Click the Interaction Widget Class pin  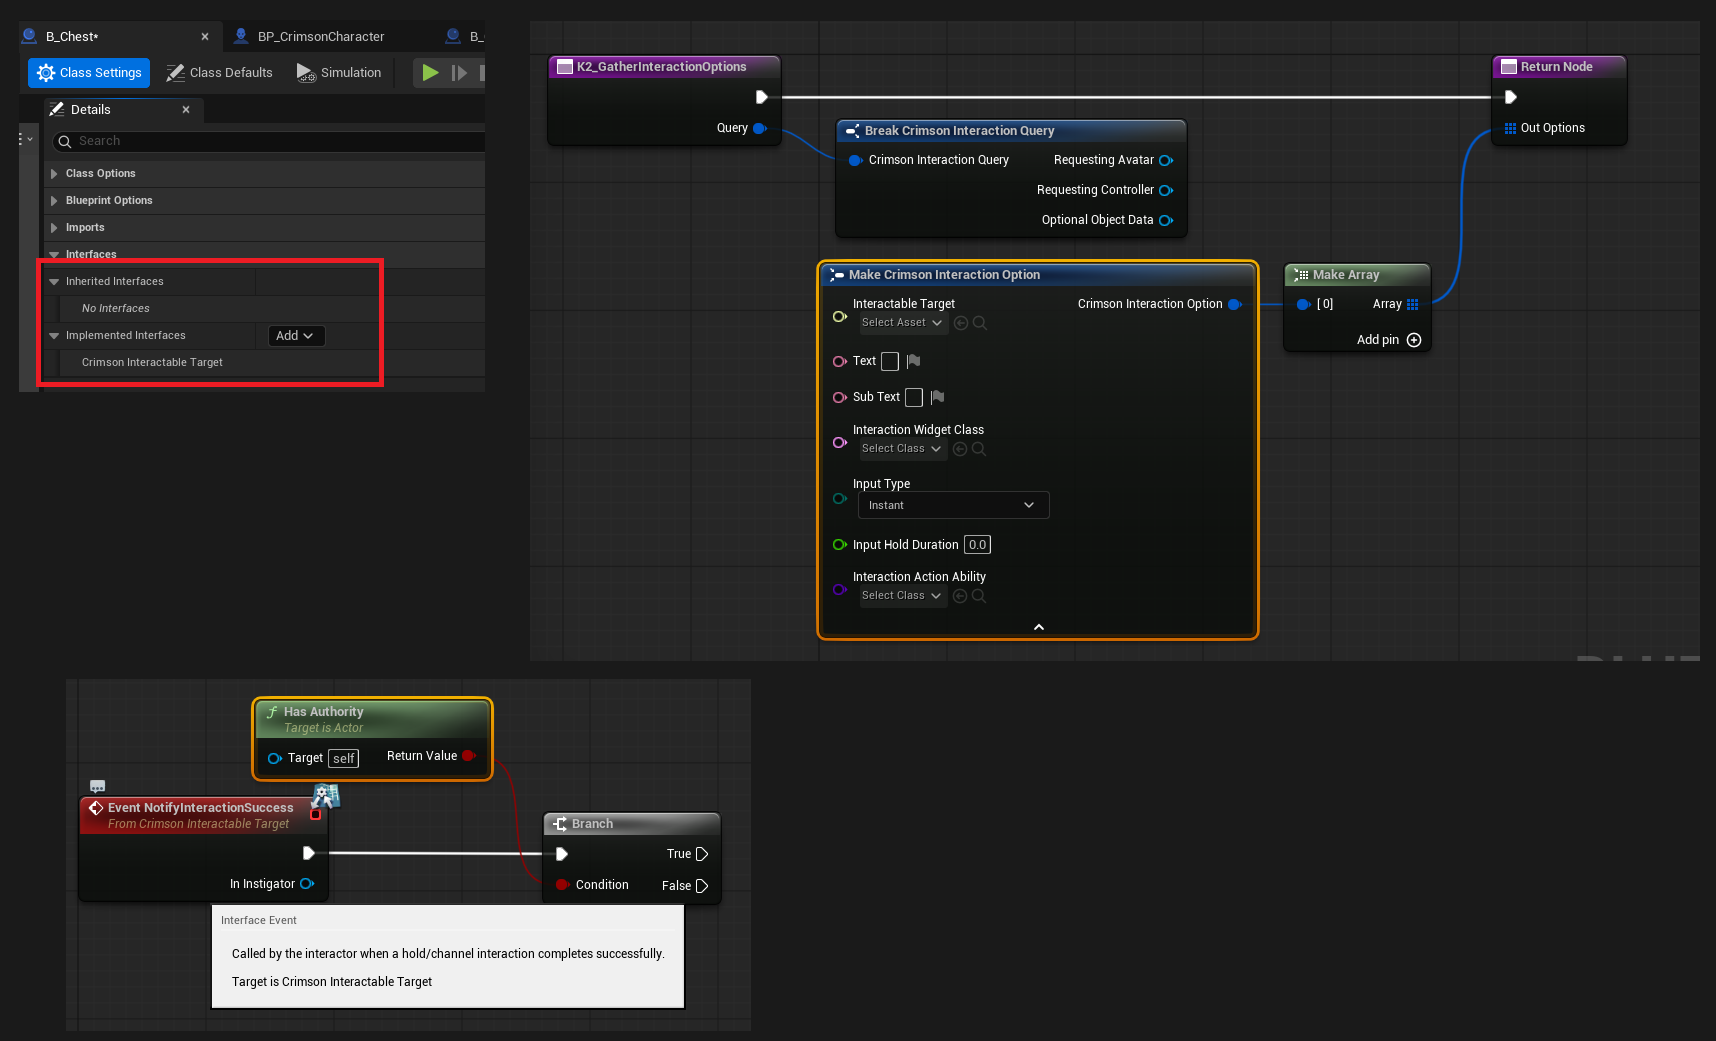840,442
